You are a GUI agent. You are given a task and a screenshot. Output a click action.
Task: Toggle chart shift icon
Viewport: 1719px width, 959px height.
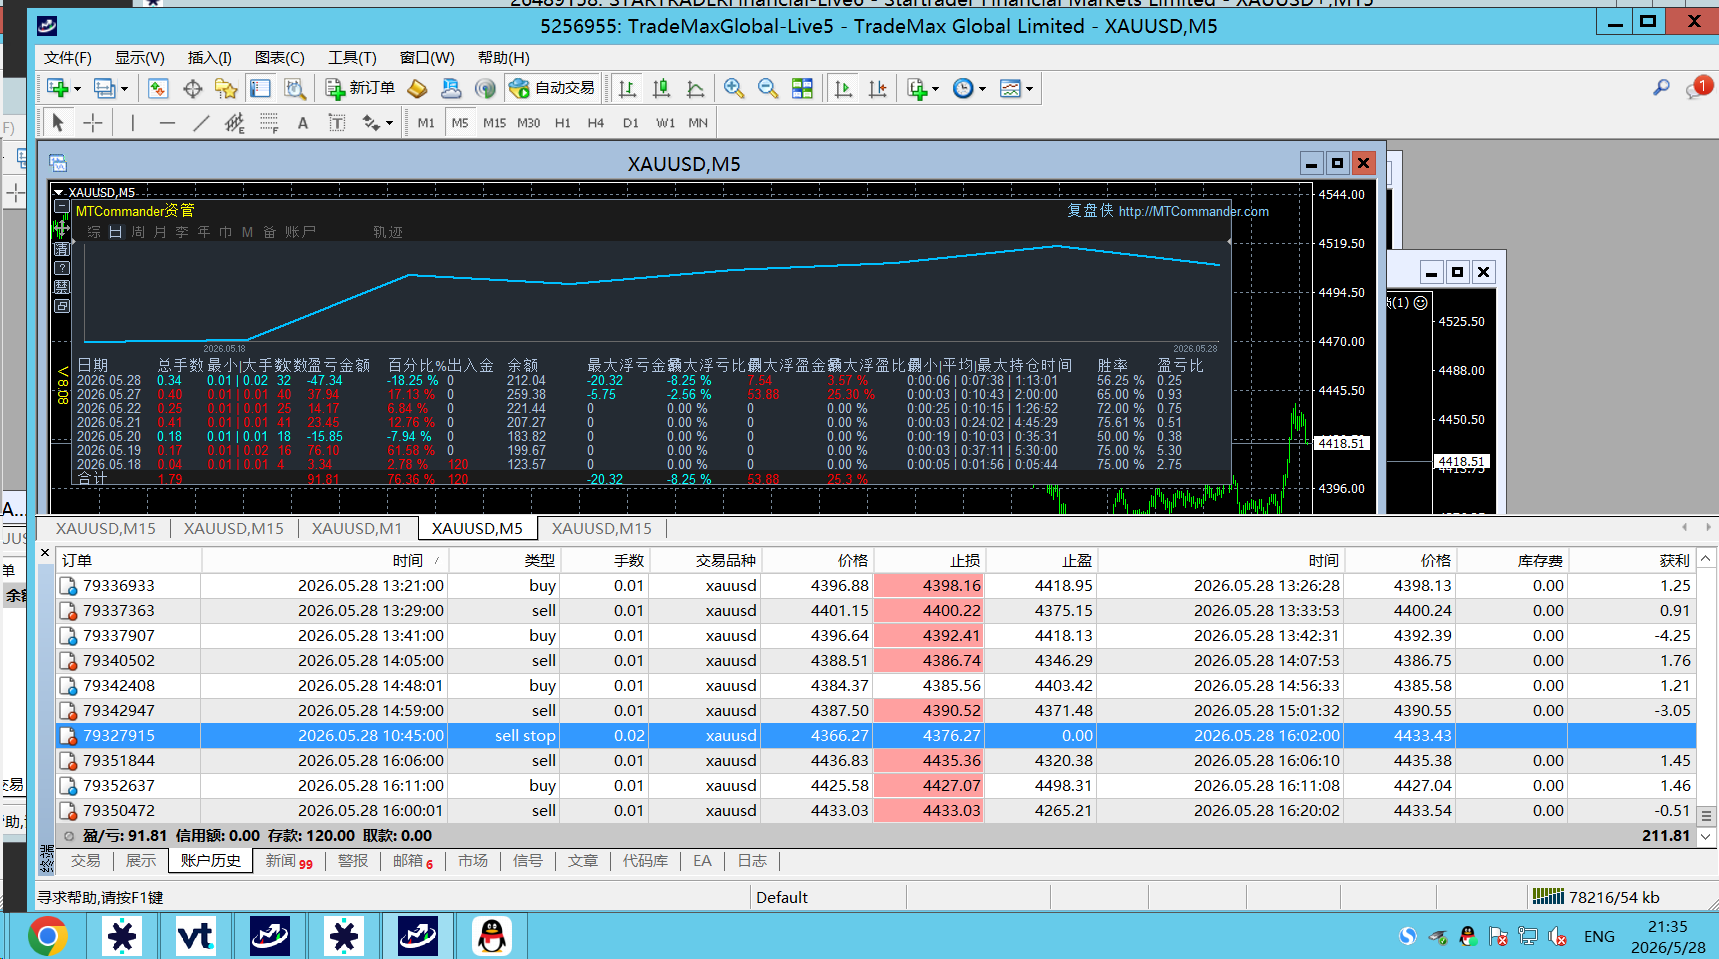[877, 88]
